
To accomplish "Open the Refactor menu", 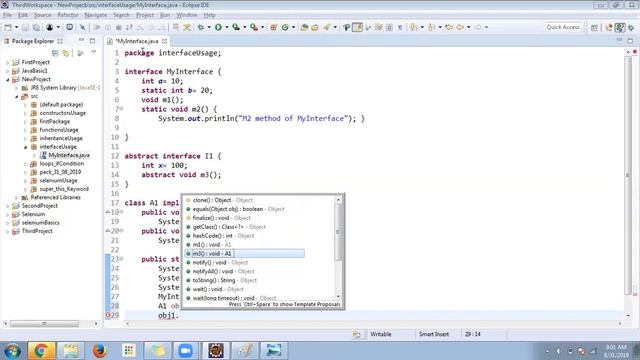I will point(67,15).
